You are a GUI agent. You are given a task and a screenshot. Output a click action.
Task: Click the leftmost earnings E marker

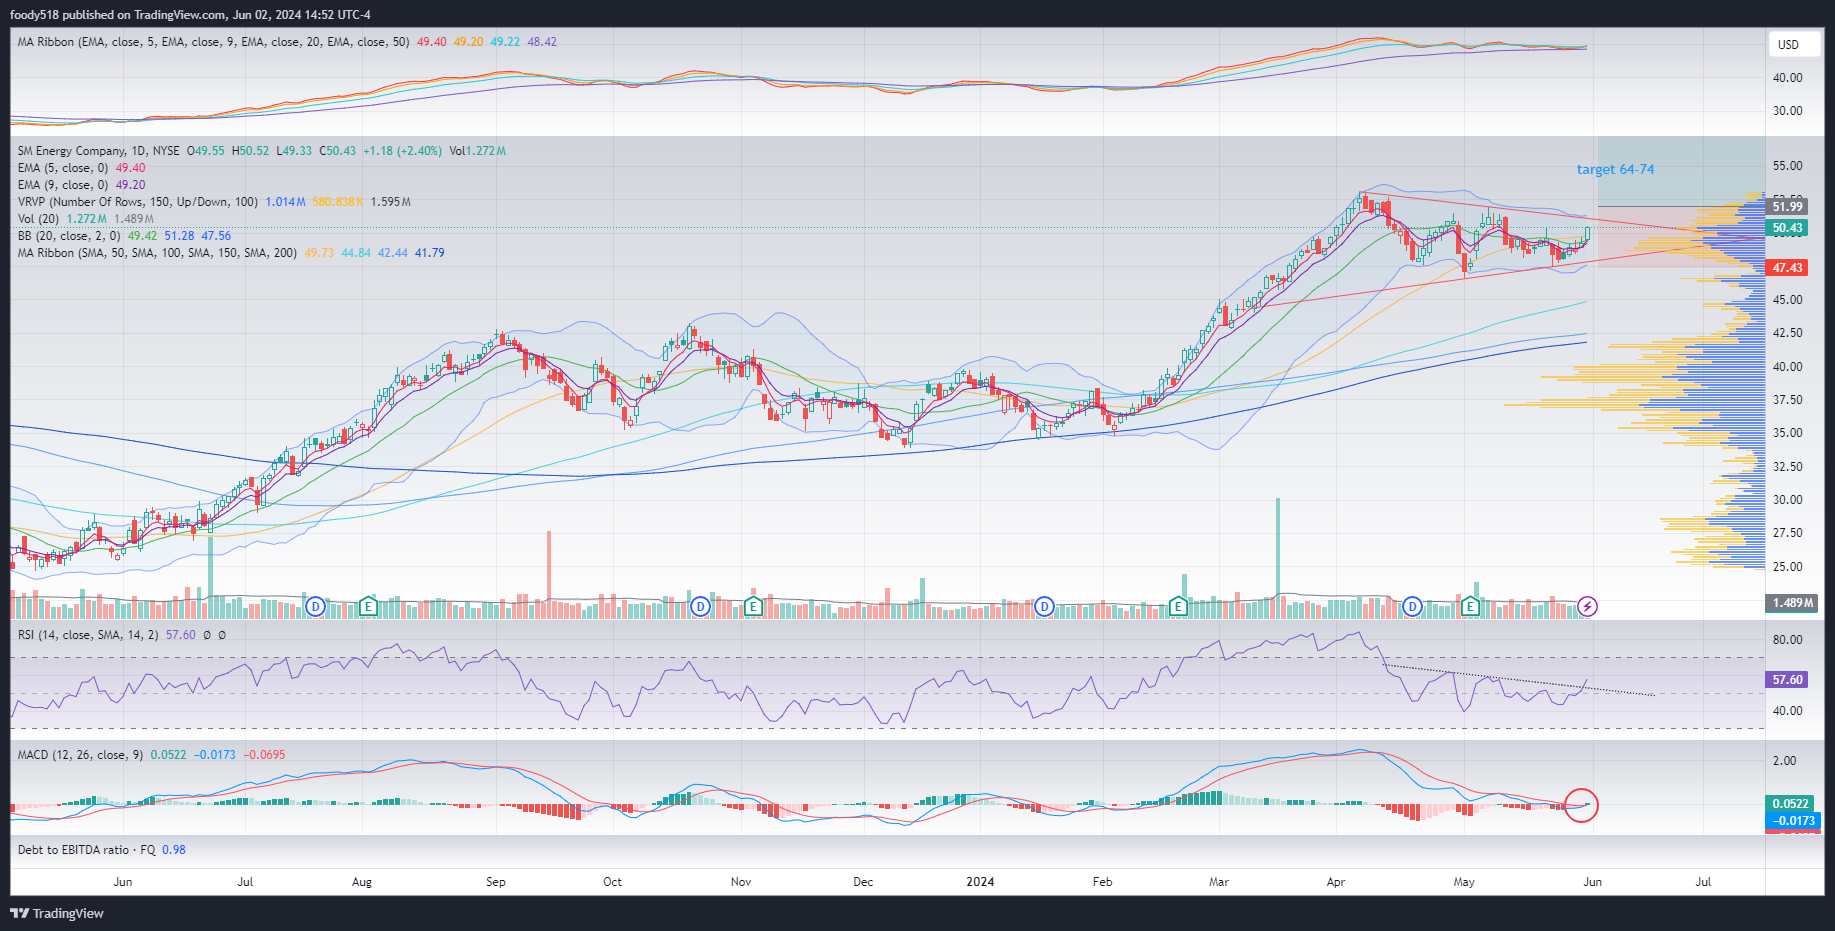point(368,606)
